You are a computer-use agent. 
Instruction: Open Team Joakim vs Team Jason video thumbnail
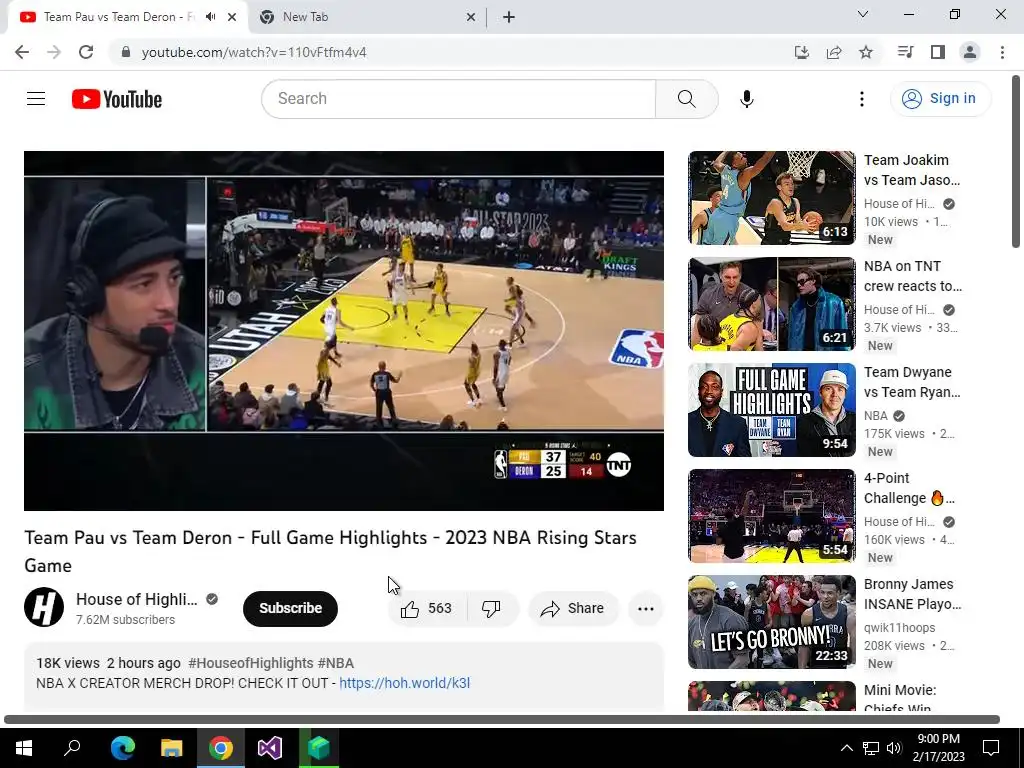tap(771, 198)
